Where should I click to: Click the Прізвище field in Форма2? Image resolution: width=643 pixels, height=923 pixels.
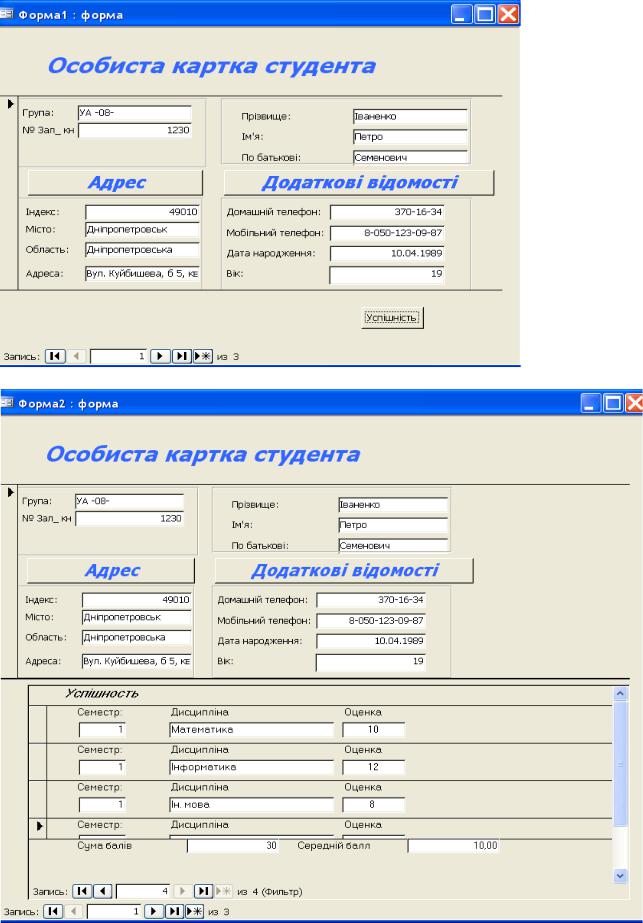tap(393, 504)
